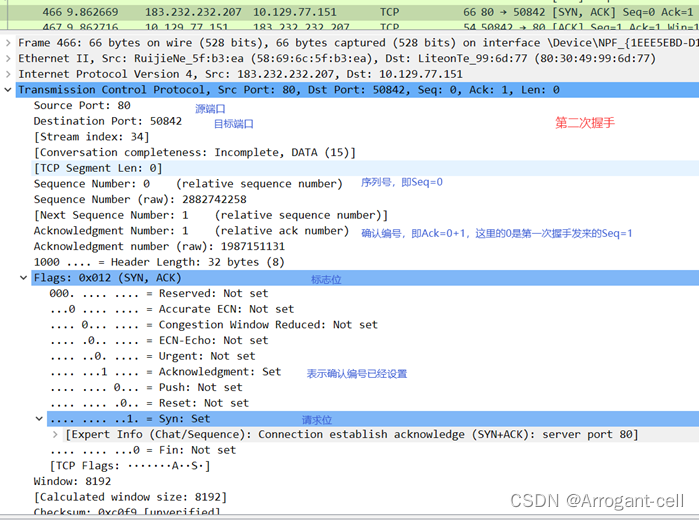The width and height of the screenshot is (699, 520).
Task: Collapse the Syn: Set expander arrow
Action: 39,419
